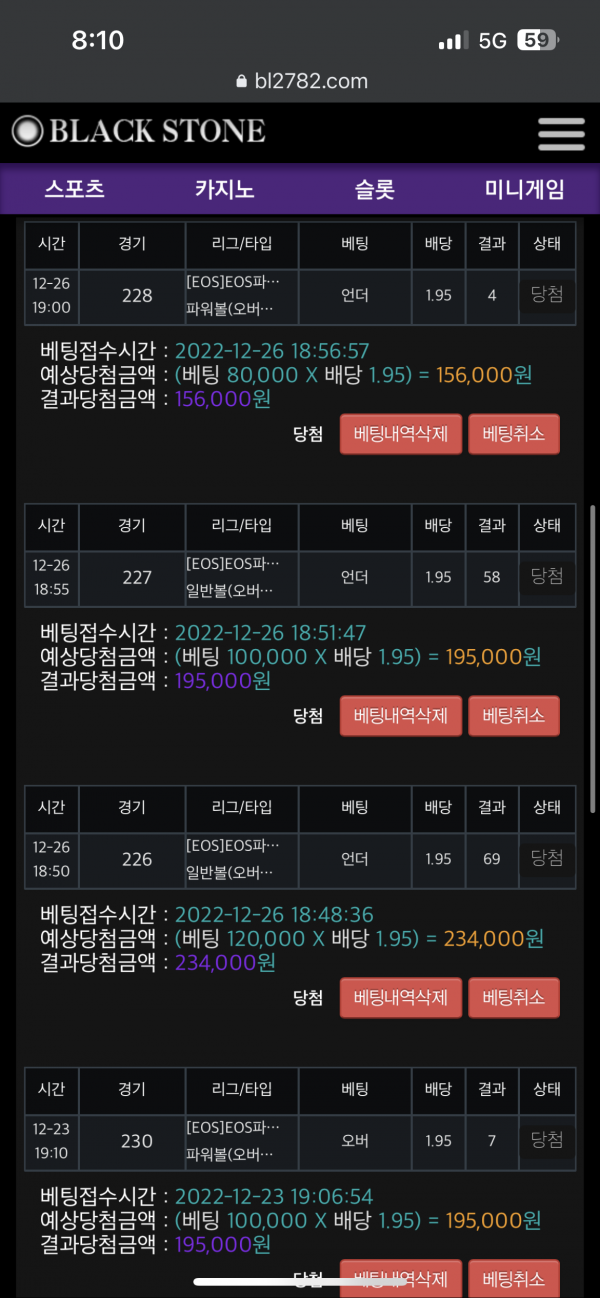Delete bet history for game 226
Image resolution: width=600 pixels, height=1298 pixels.
coord(401,998)
